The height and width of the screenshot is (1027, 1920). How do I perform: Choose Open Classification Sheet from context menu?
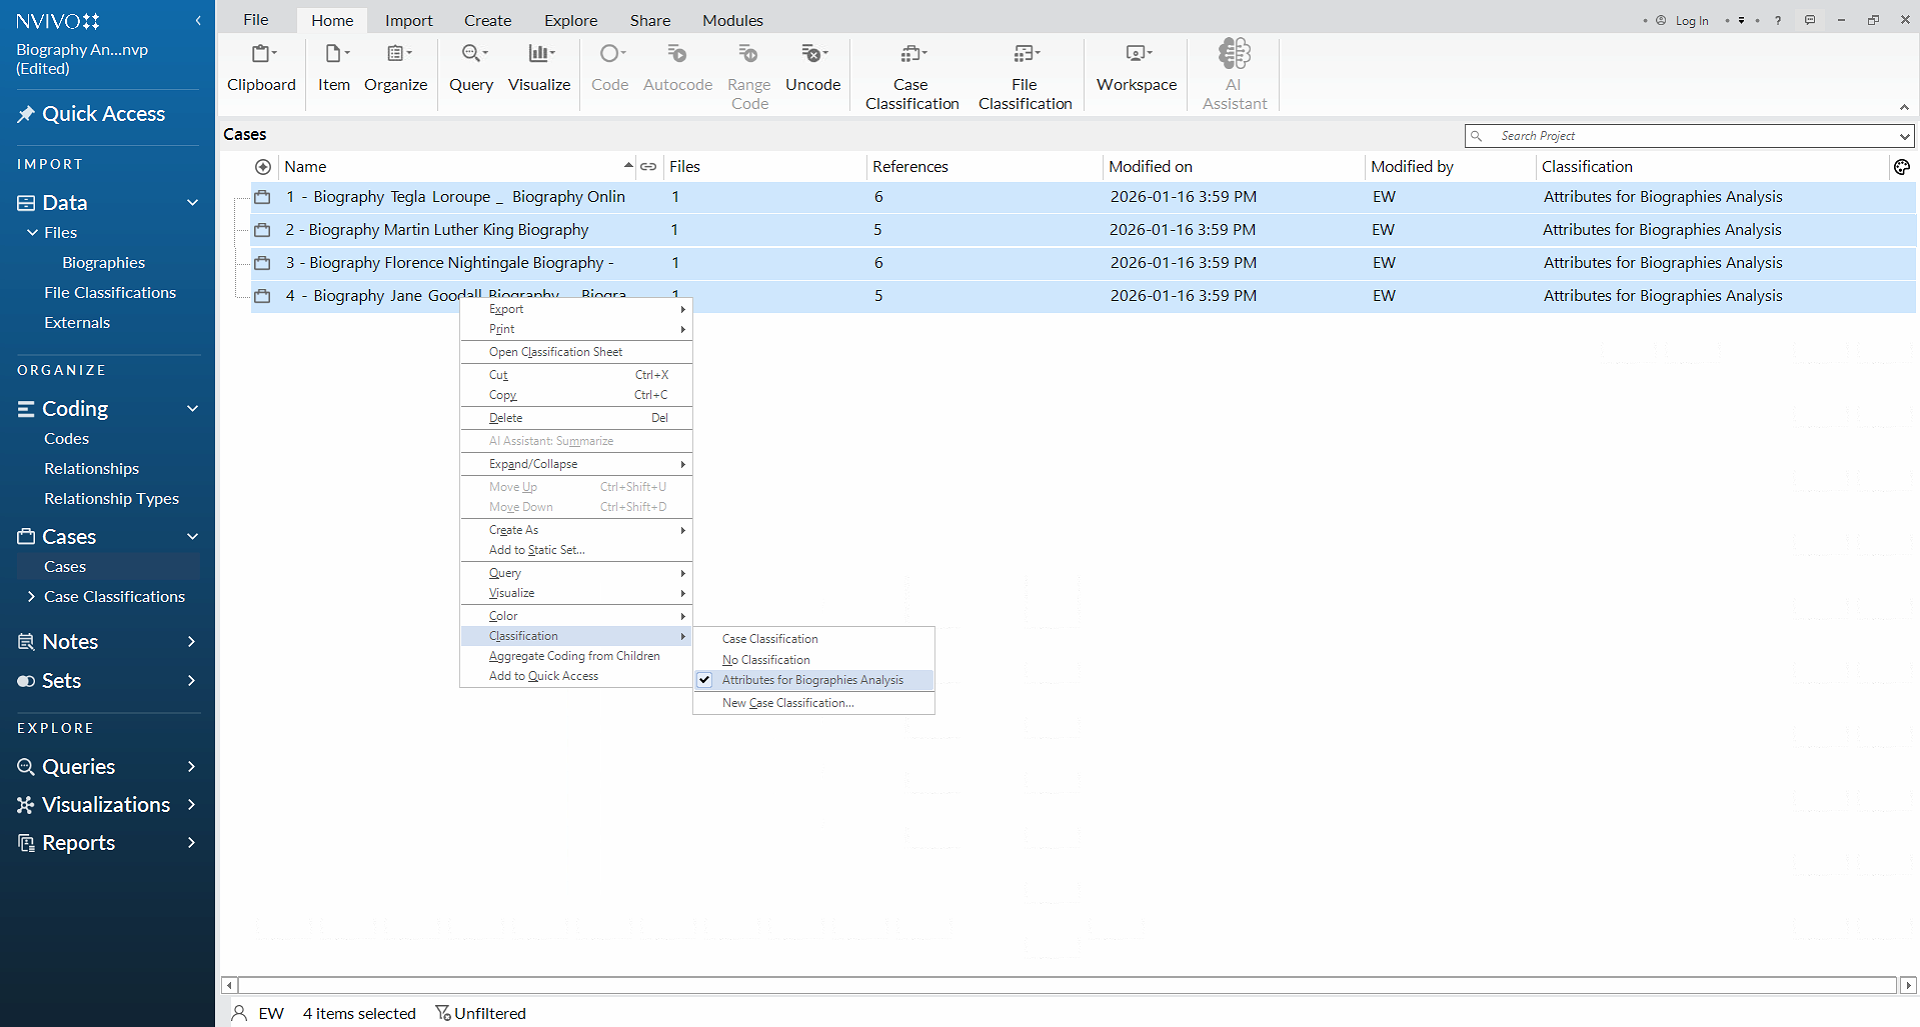click(556, 352)
